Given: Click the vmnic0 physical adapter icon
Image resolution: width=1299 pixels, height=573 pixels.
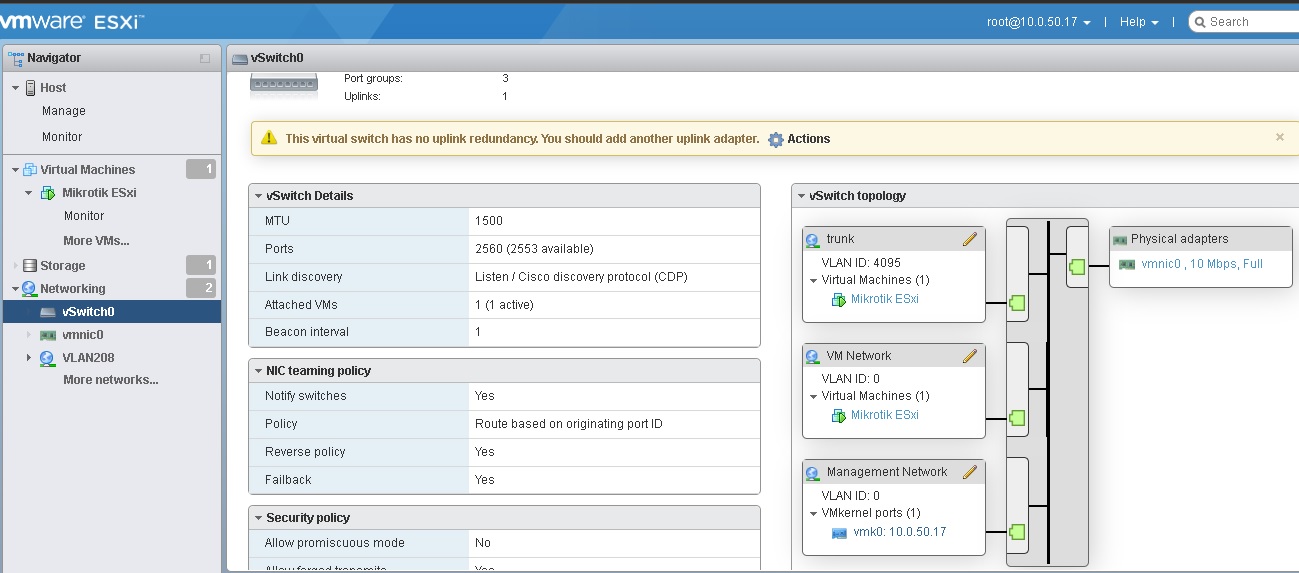Looking at the screenshot, I should coord(1127,264).
